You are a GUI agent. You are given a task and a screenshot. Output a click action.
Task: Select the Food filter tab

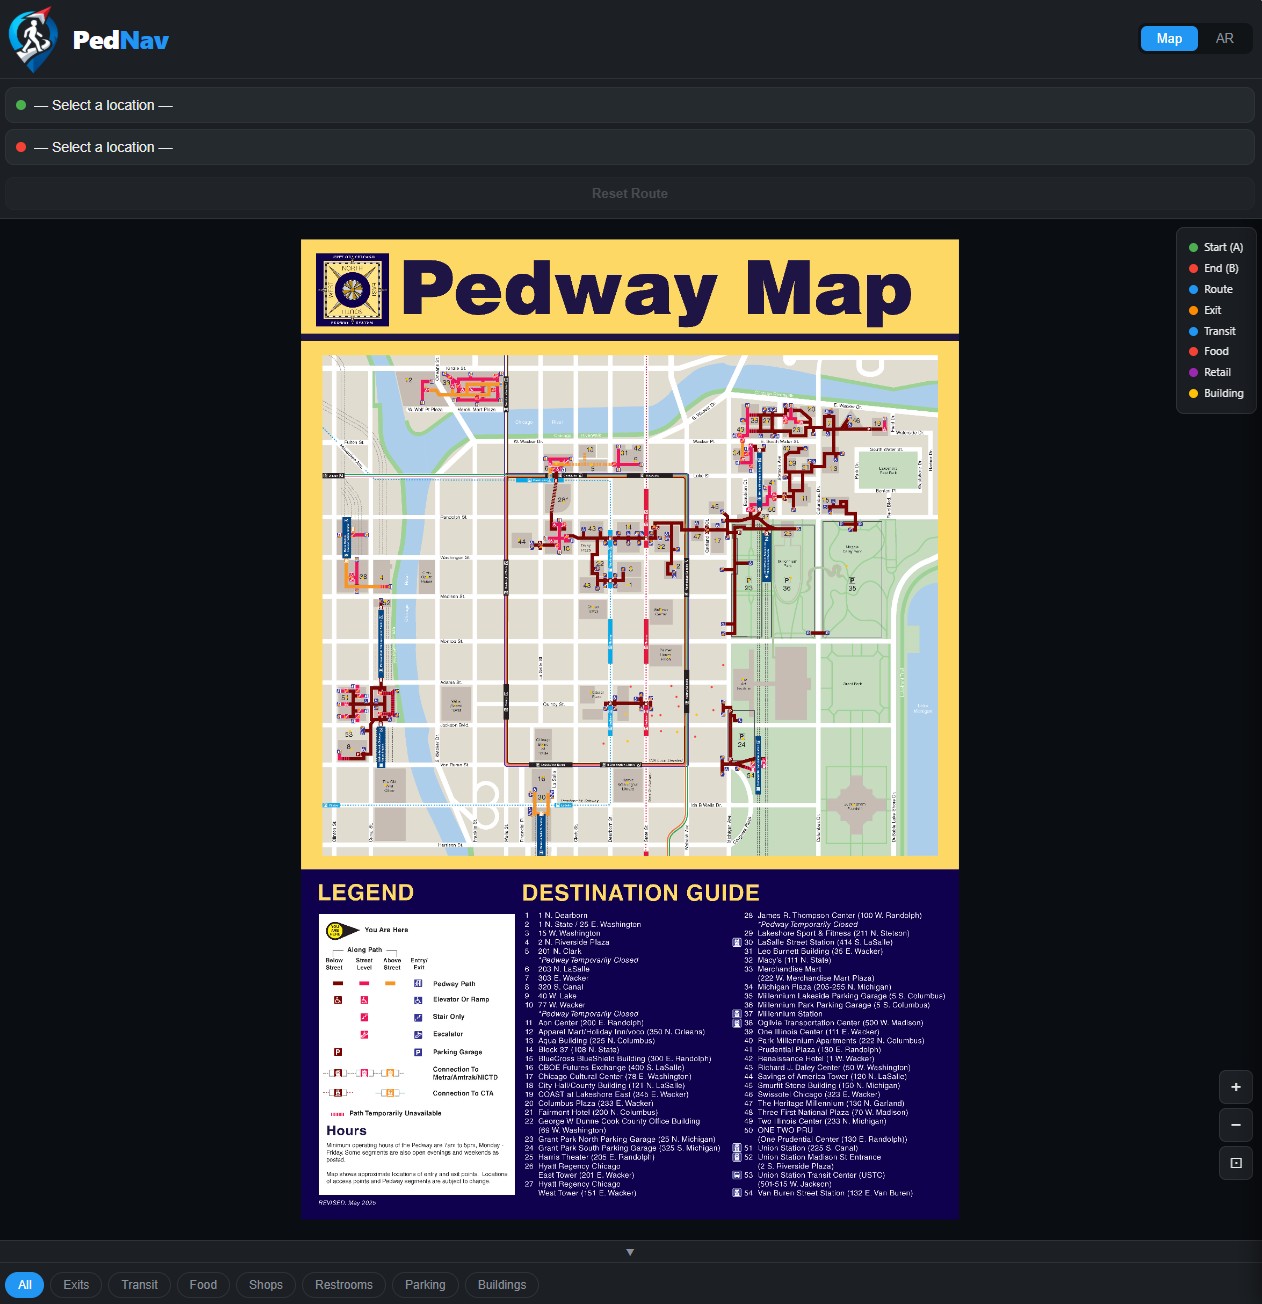tap(203, 1285)
